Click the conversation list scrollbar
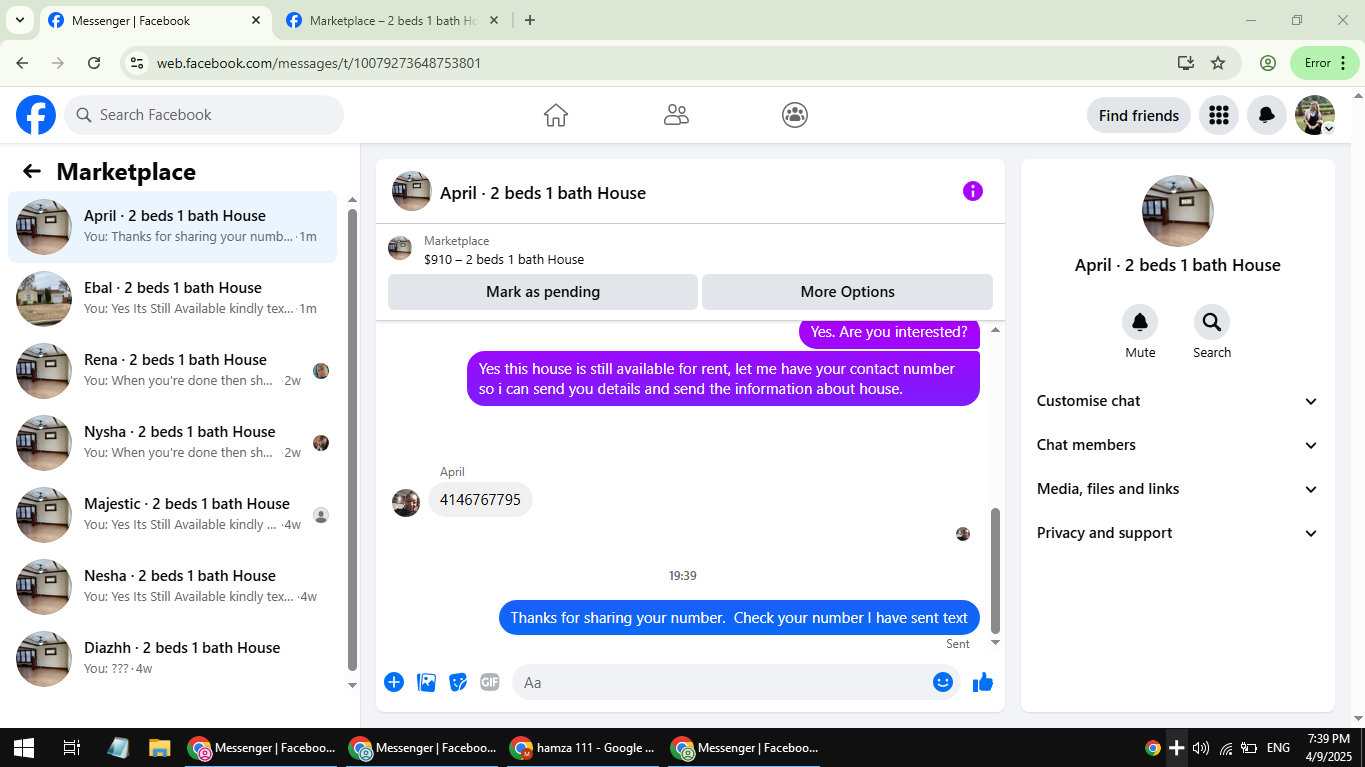The height and width of the screenshot is (767, 1365). pyautogui.click(x=352, y=440)
